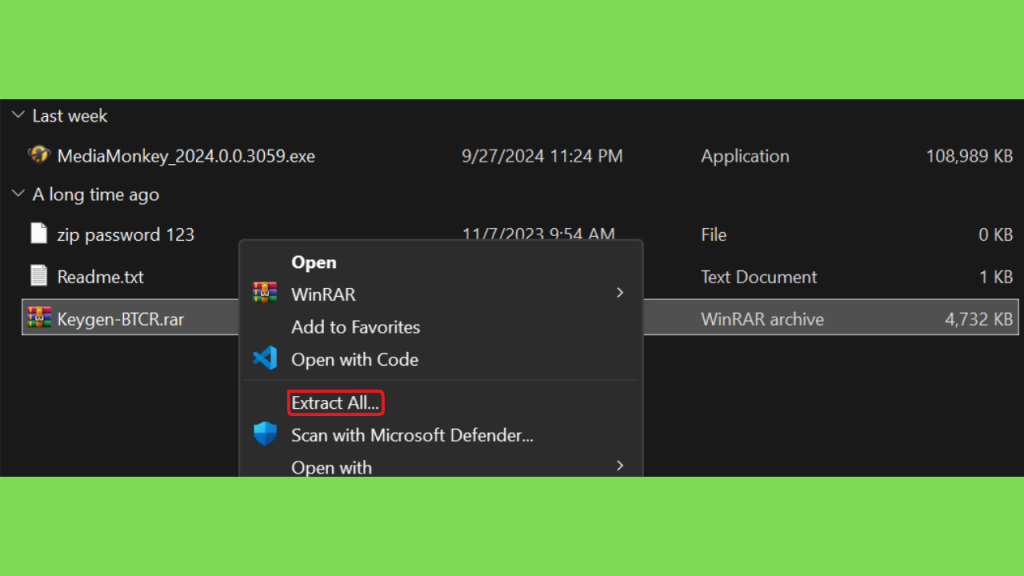This screenshot has width=1024, height=576.
Task: Click the A long time ago label
Action: [x=95, y=195]
